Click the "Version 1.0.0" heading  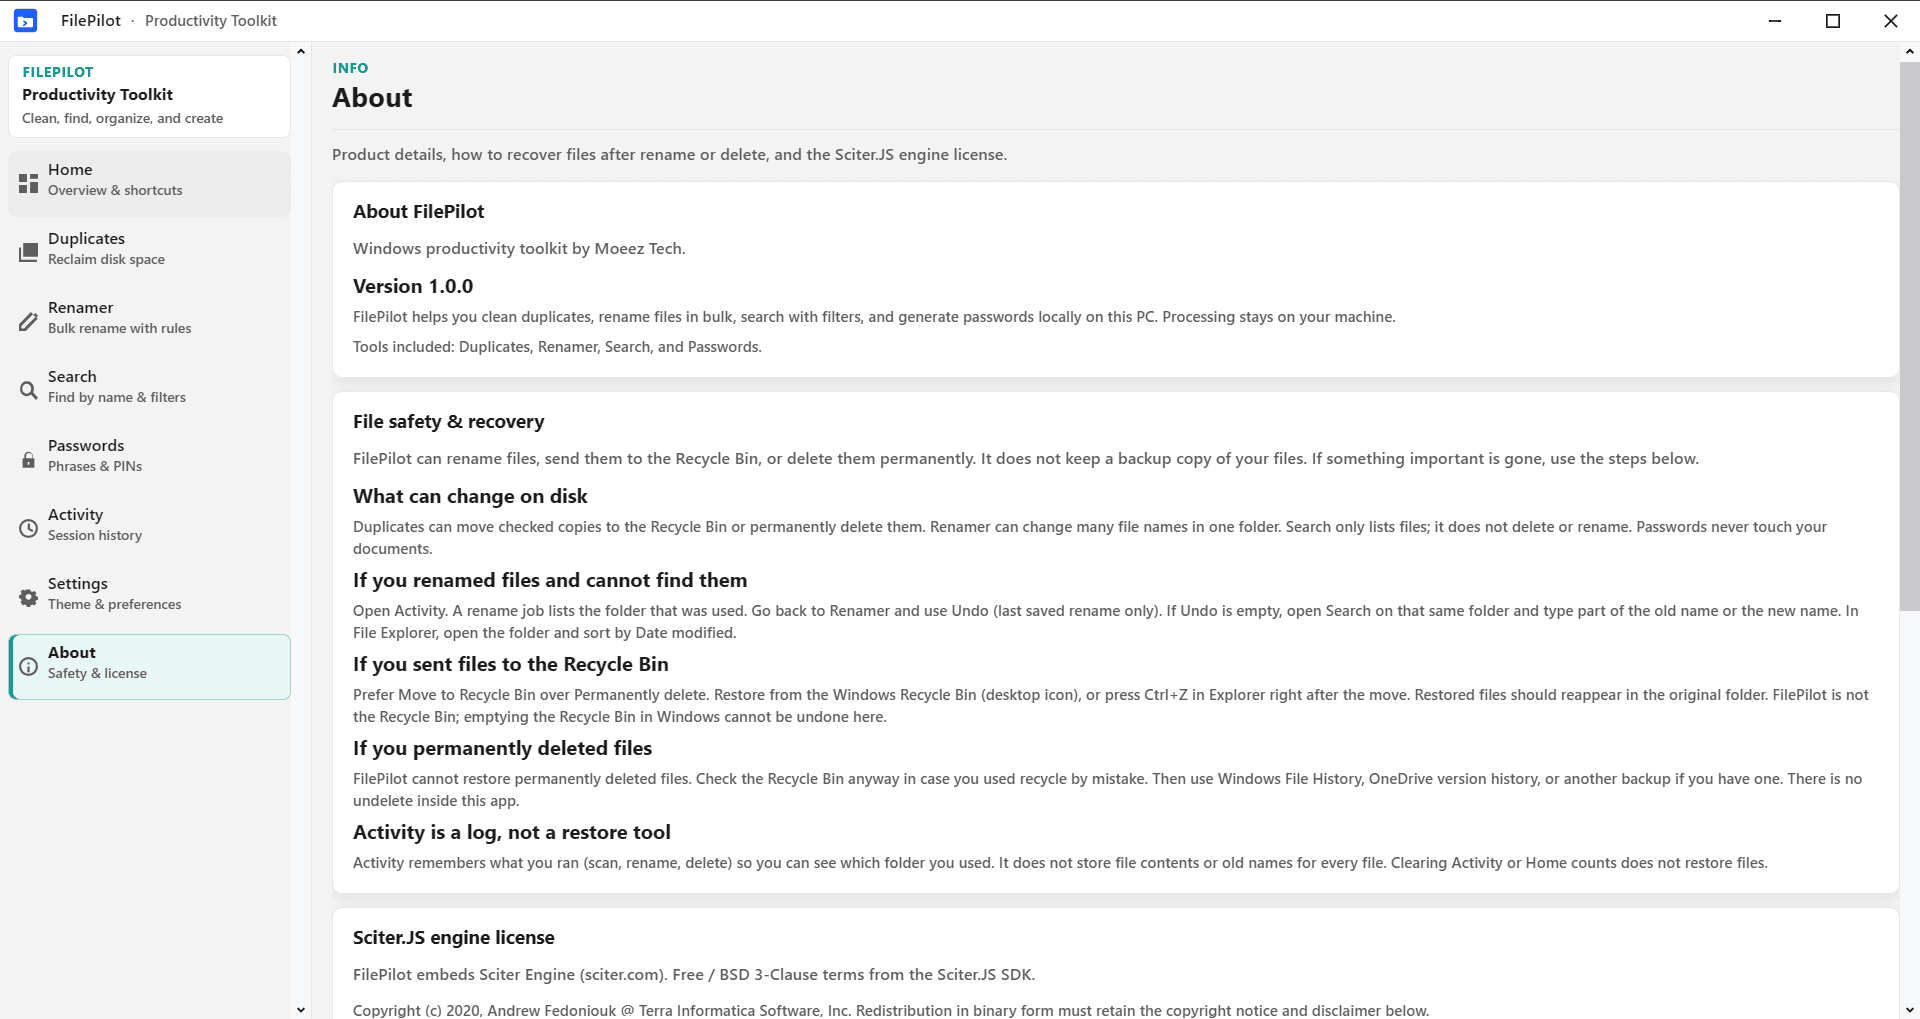[x=413, y=287]
